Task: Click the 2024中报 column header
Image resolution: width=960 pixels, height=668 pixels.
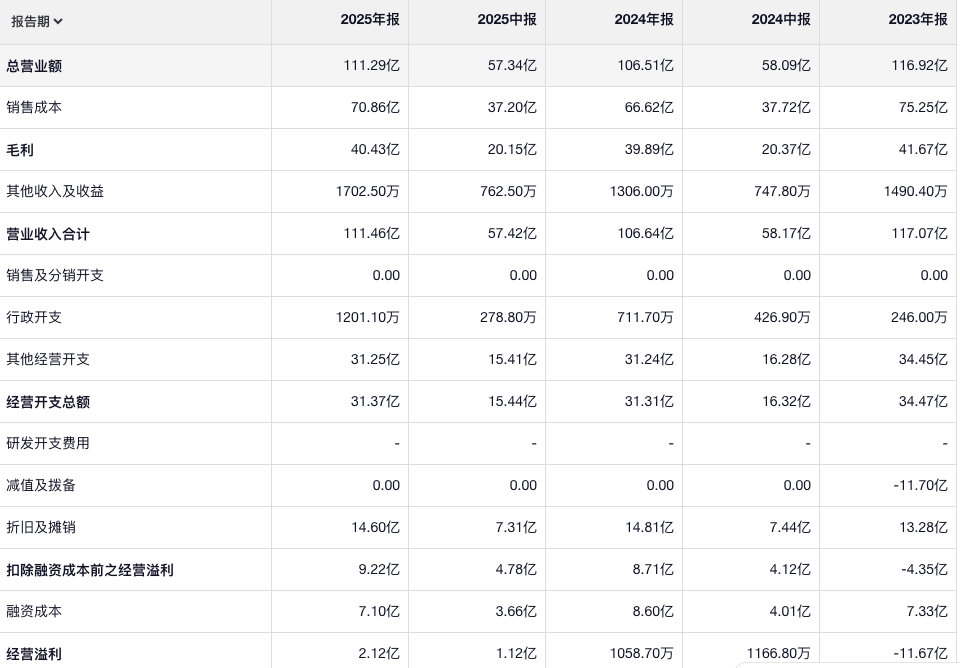Action: tap(781, 20)
